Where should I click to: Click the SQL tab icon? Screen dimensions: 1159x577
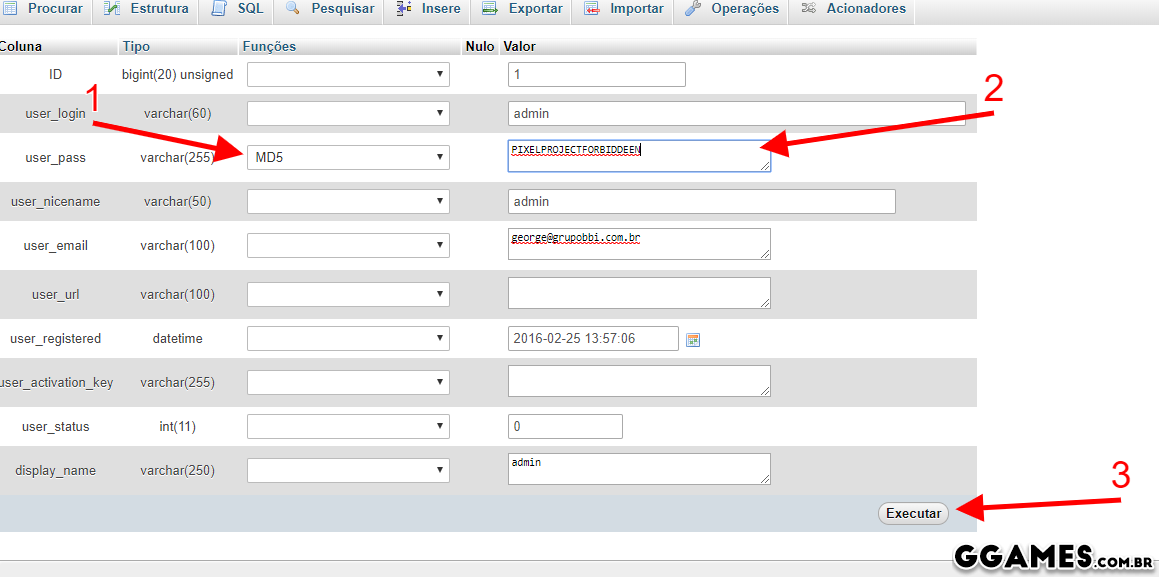coord(219,9)
